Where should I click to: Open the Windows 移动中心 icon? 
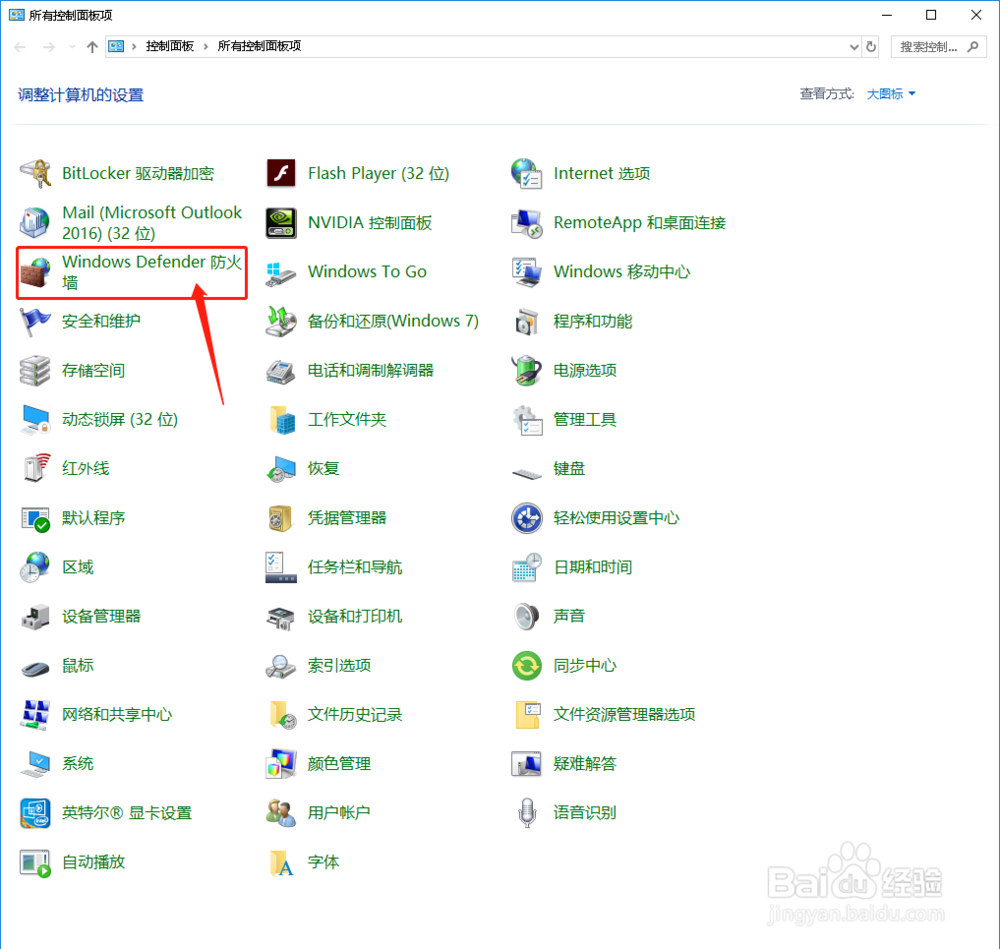526,272
